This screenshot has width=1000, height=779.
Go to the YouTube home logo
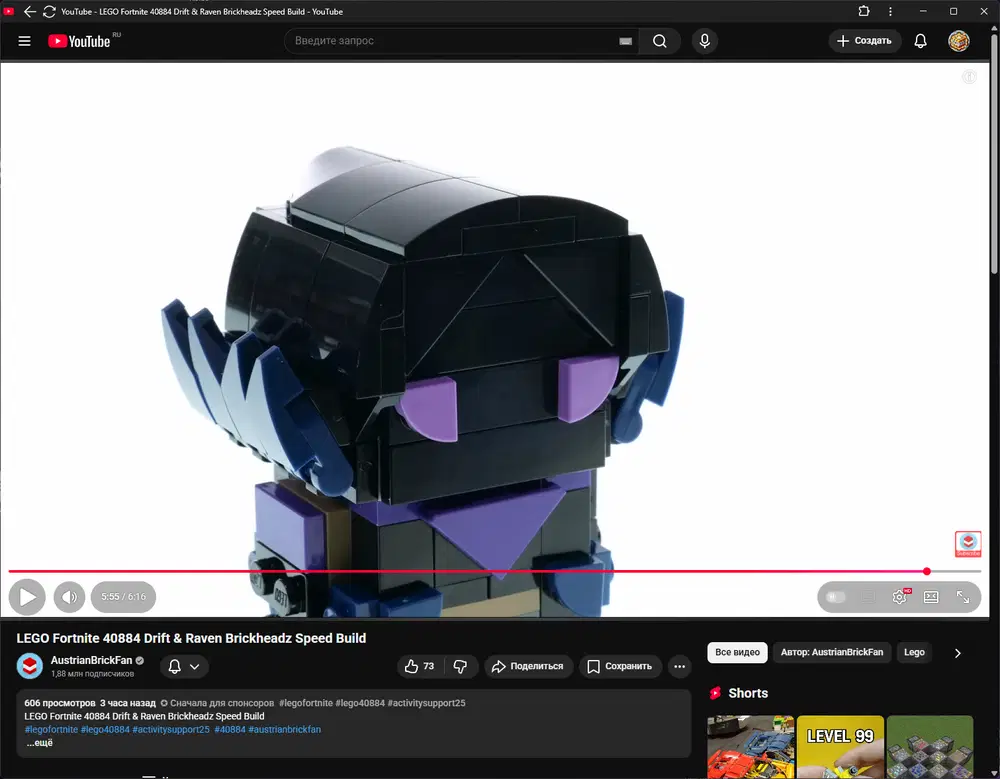(79, 41)
